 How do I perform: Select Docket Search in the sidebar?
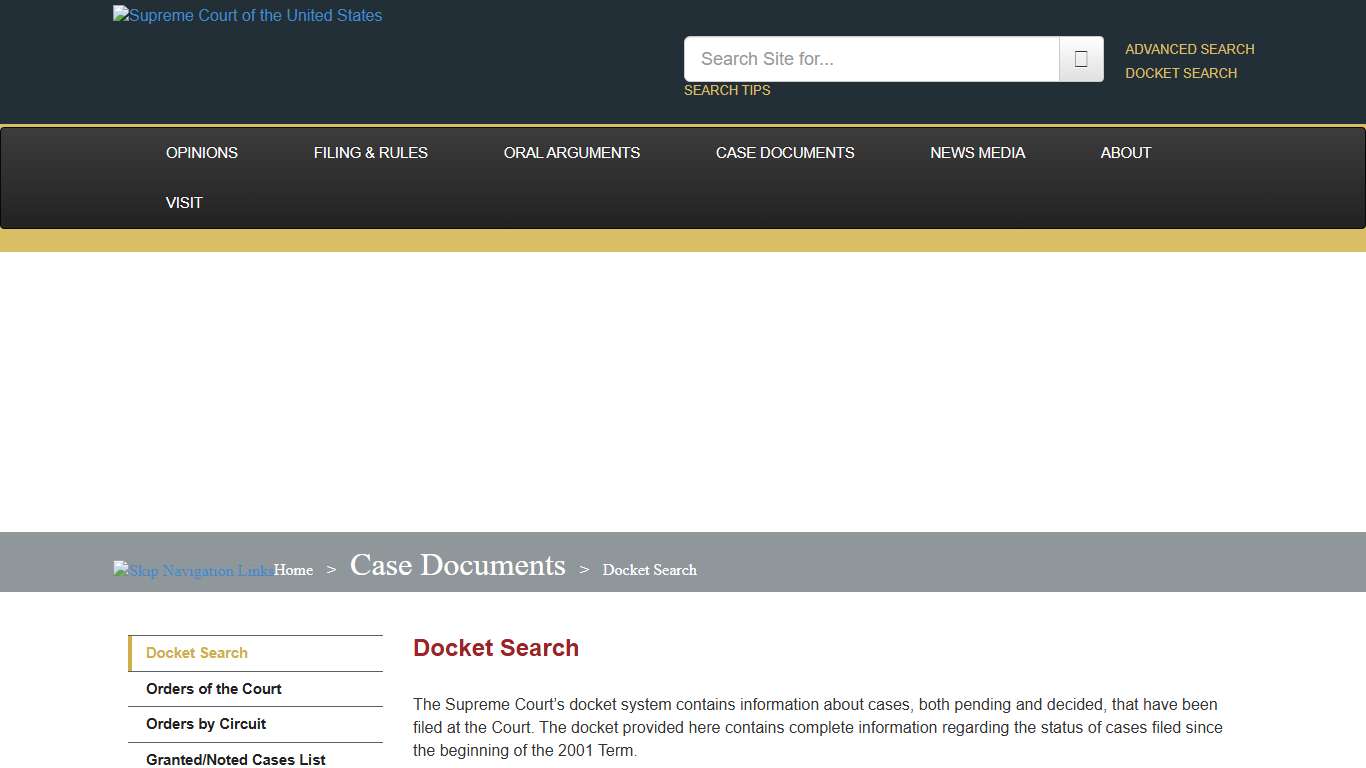[197, 652]
